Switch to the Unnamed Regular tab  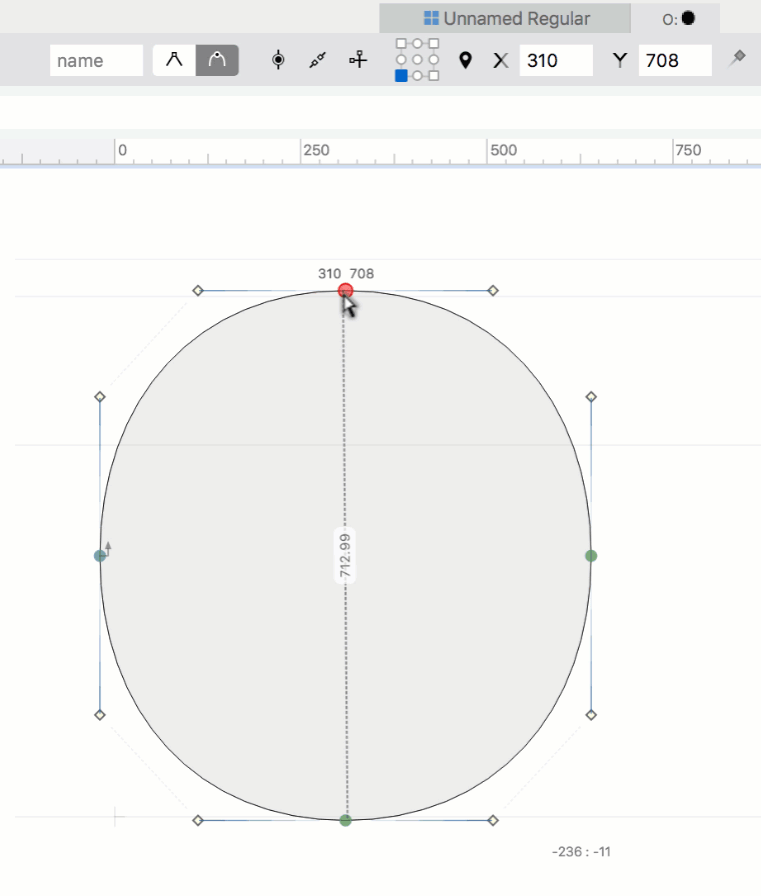click(505, 18)
